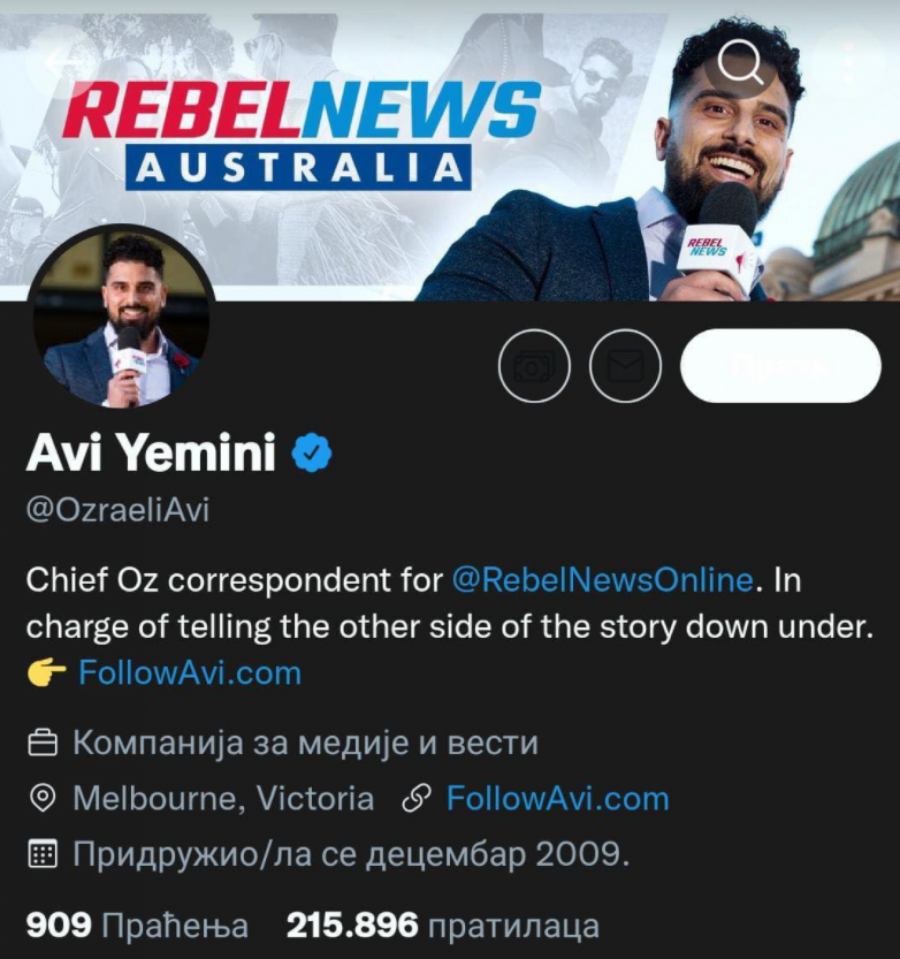Image resolution: width=900 pixels, height=959 pixels.
Task: Send a direct message via envelope icon
Action: (x=625, y=366)
